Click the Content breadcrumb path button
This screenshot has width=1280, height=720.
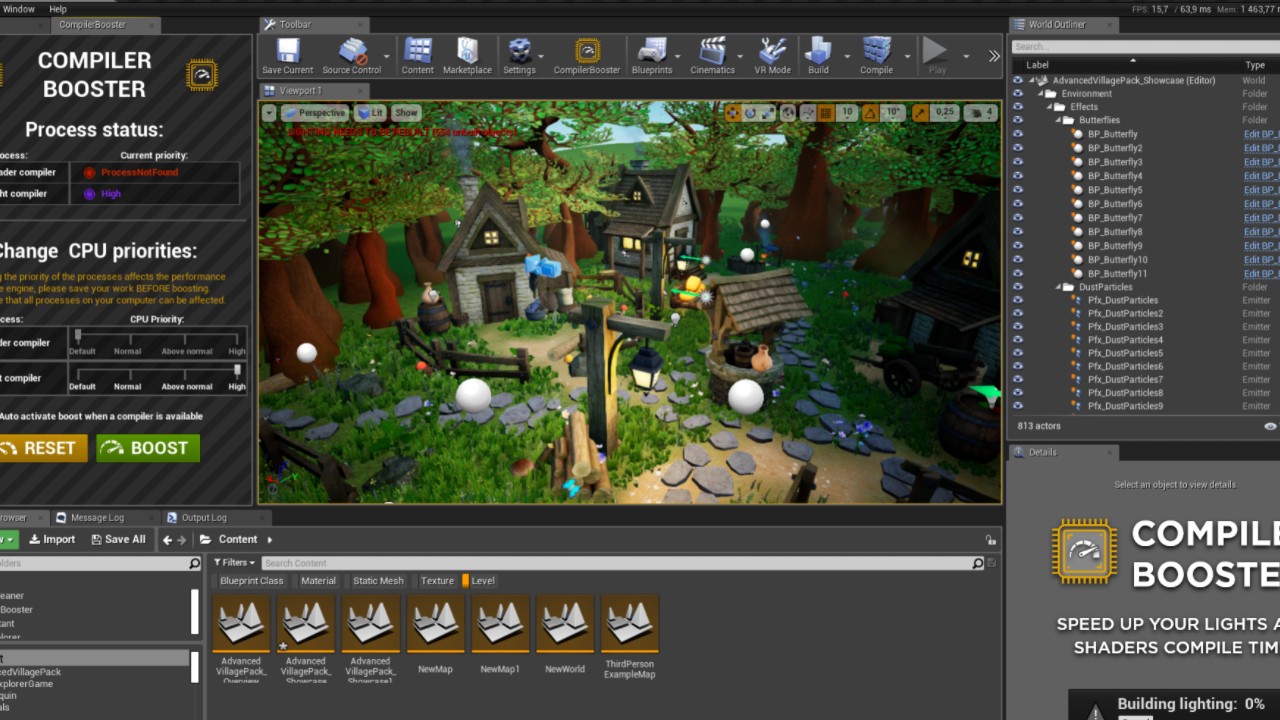tap(238, 540)
